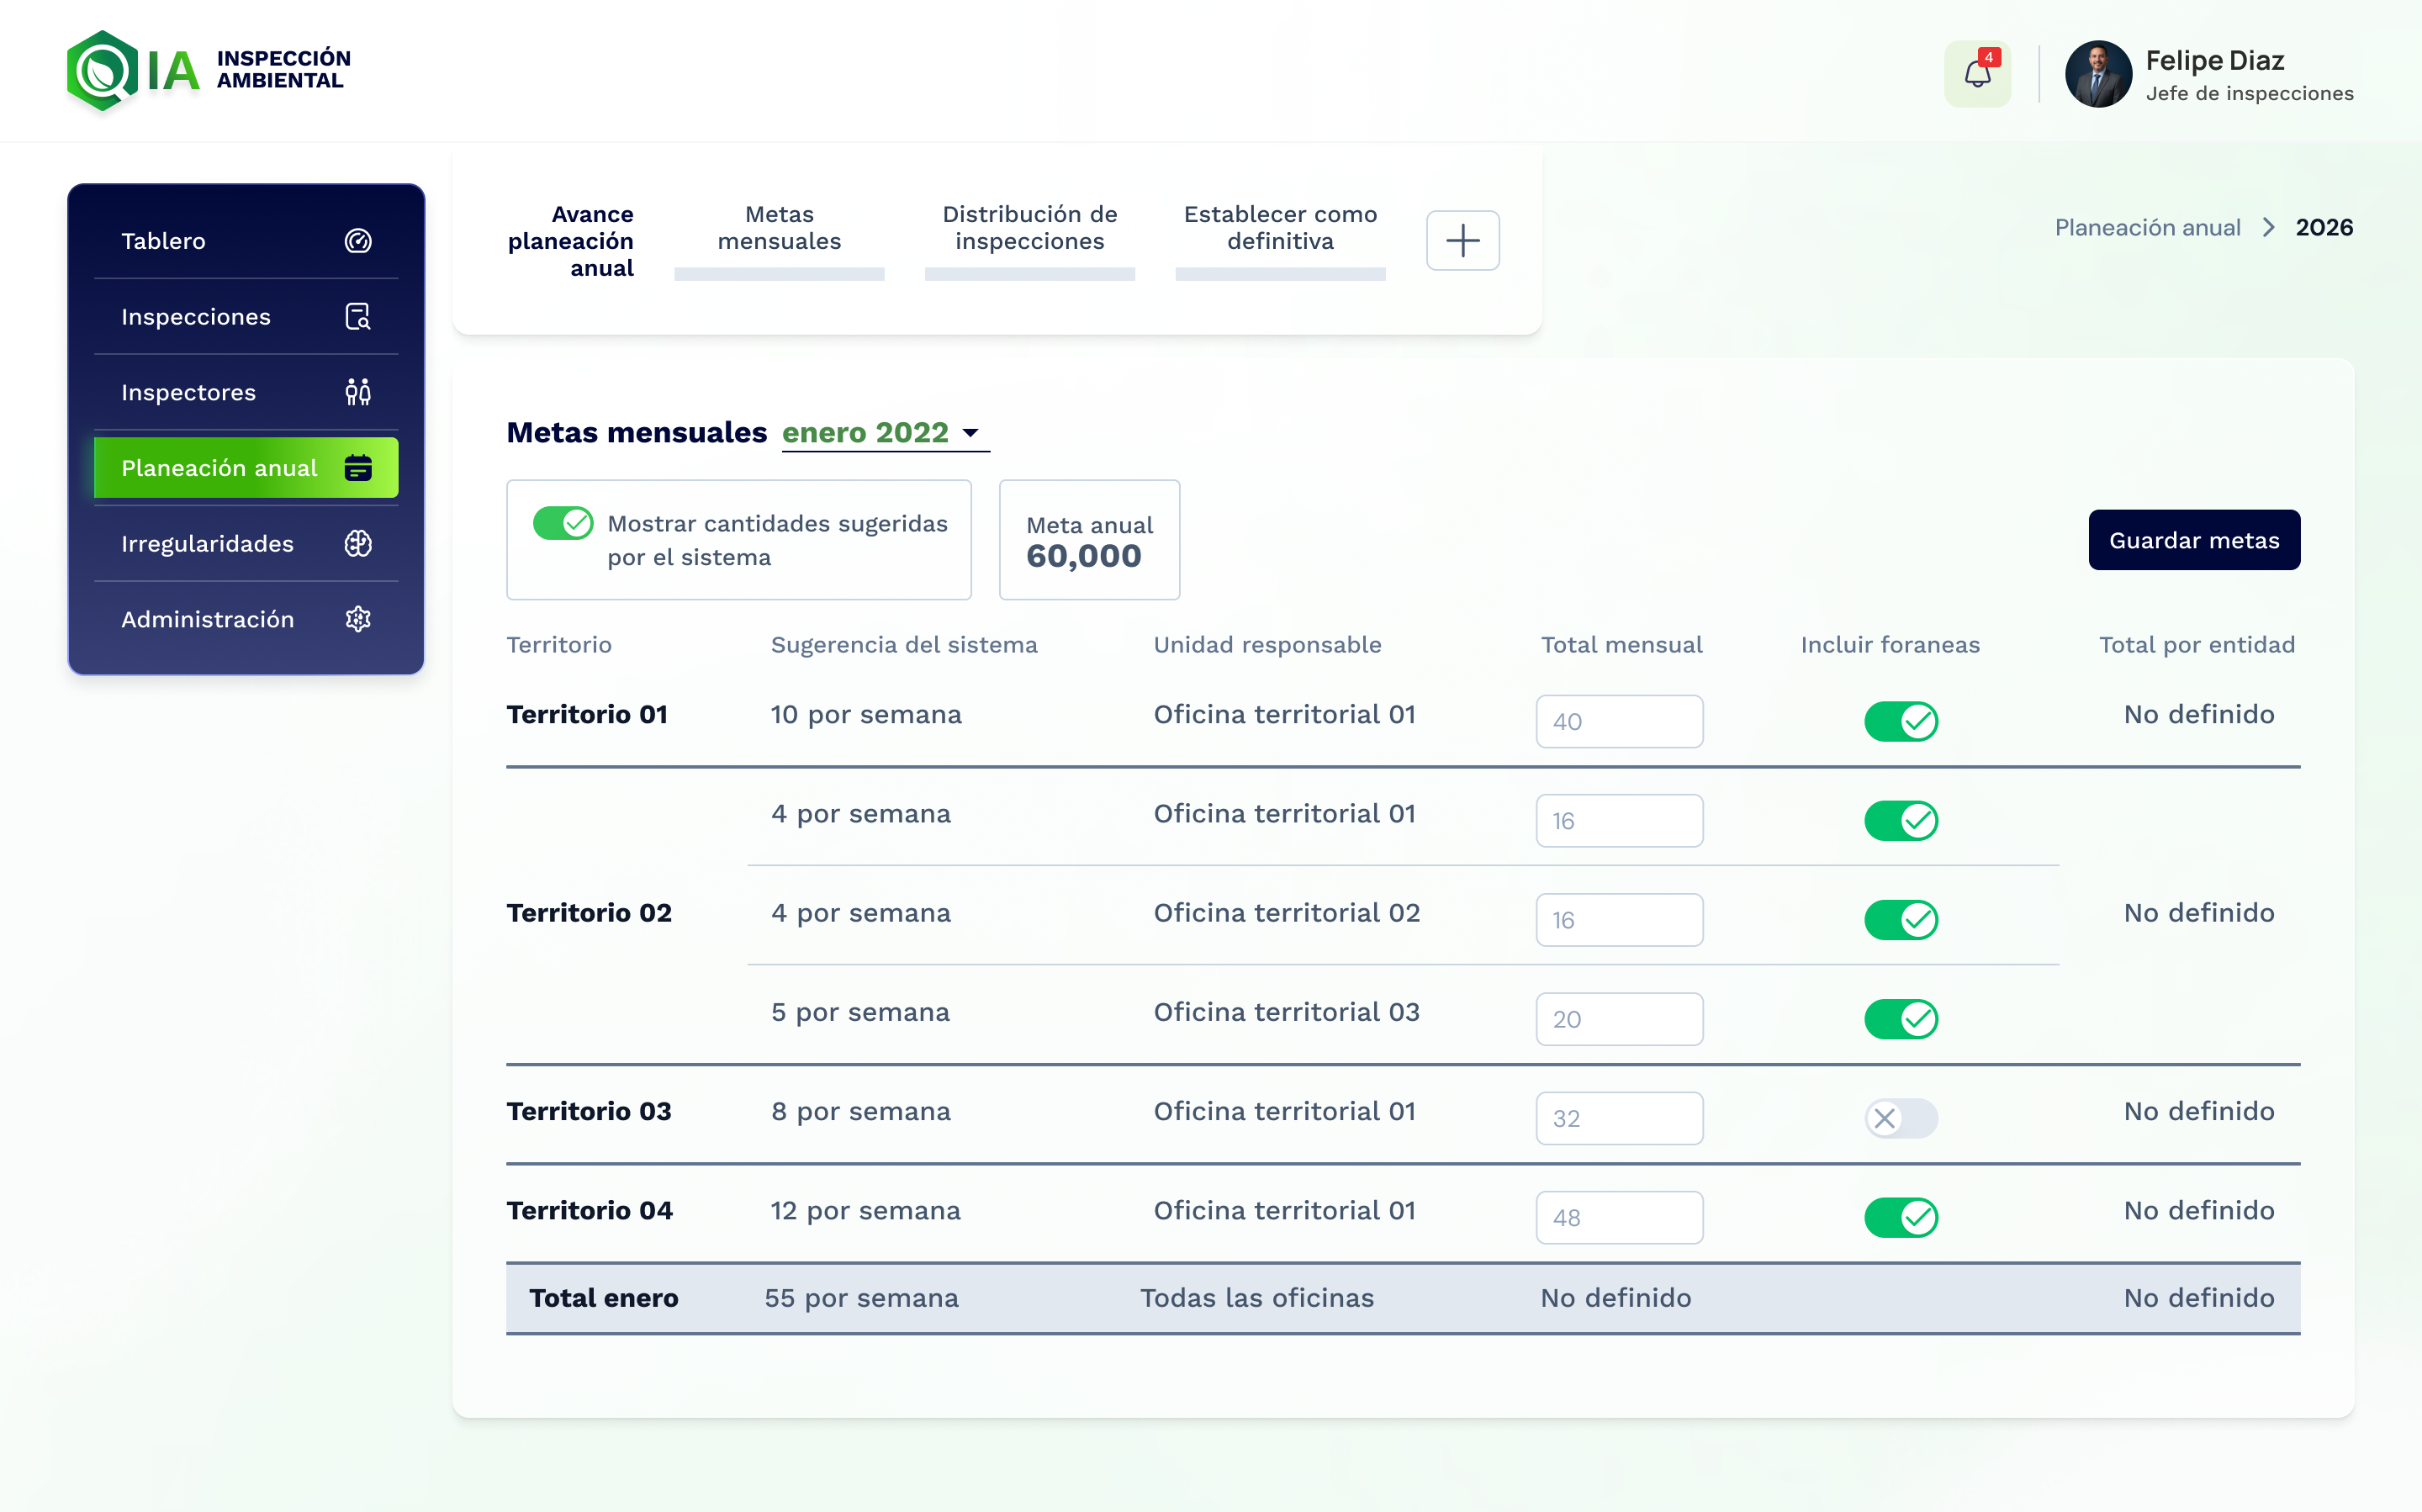Click the Planeación anual calendar icon
The image size is (2422, 1512).
[x=358, y=468]
